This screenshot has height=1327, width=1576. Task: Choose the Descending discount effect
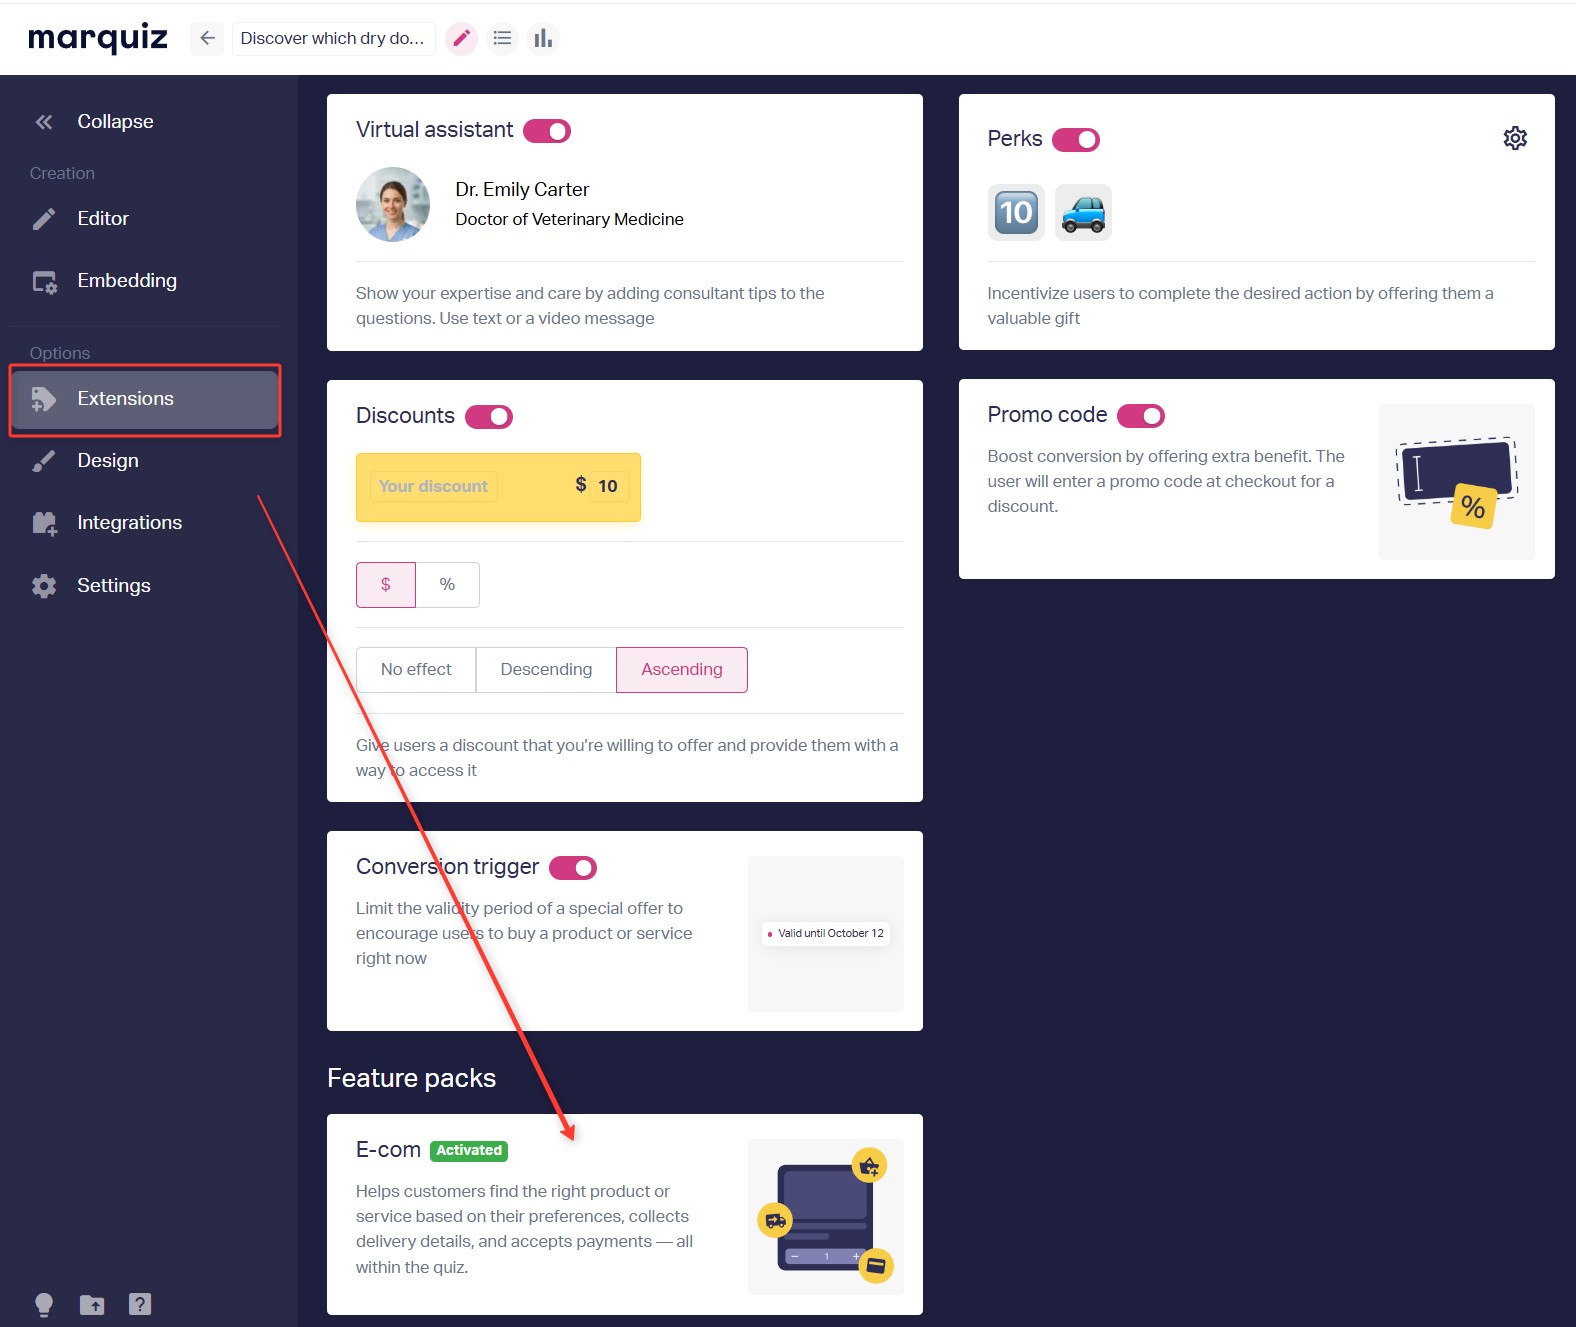[x=546, y=670]
